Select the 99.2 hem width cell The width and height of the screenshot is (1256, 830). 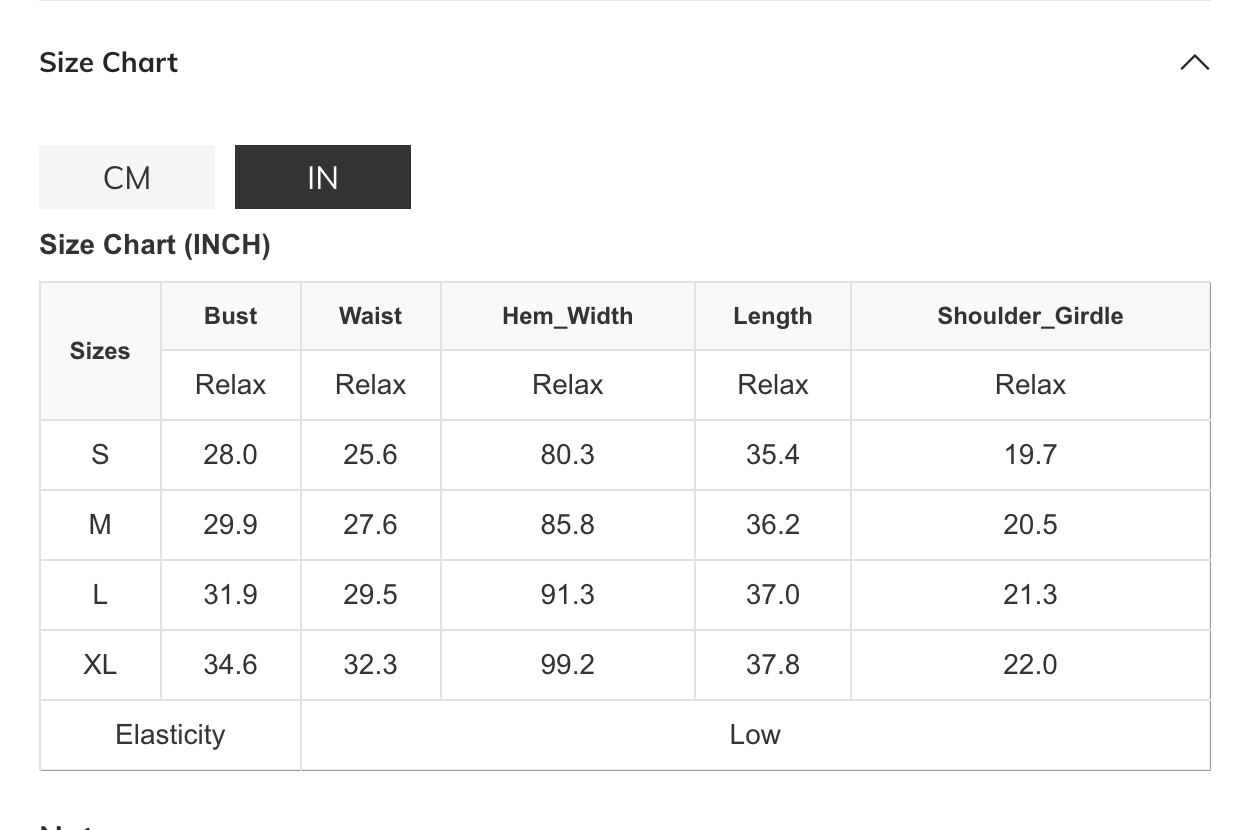567,665
